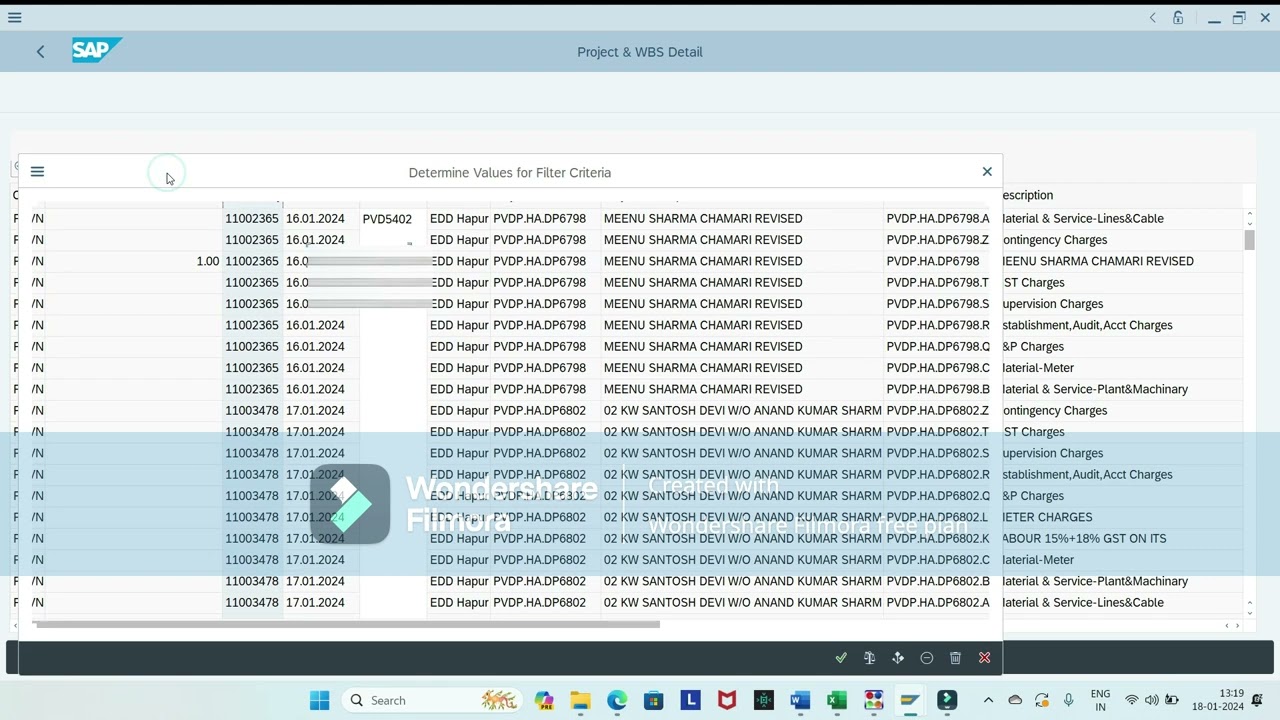
Task: Open the filter dialog hamburger menu
Action: tap(37, 172)
